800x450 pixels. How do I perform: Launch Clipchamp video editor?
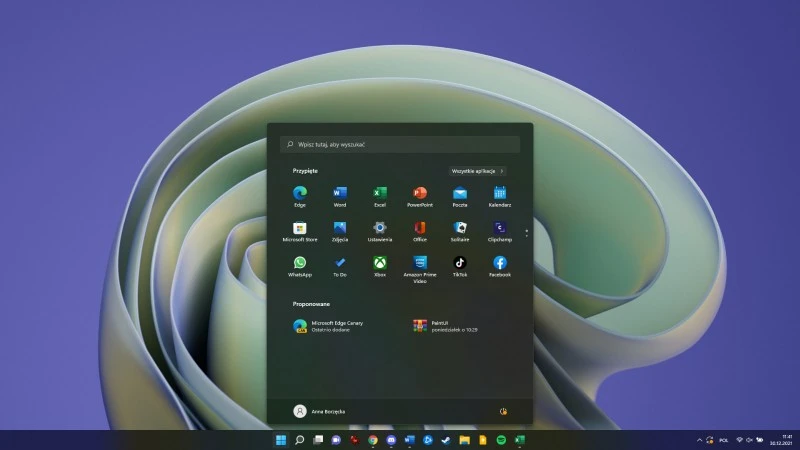point(499,231)
